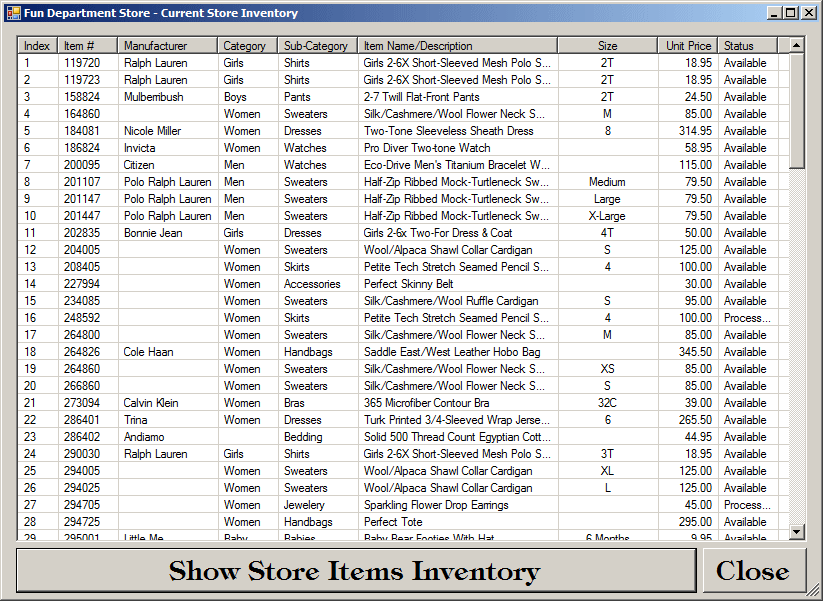823x601 pixels.
Task: Click the 365 Microfiber Contour Bra description
Action: (x=427, y=403)
